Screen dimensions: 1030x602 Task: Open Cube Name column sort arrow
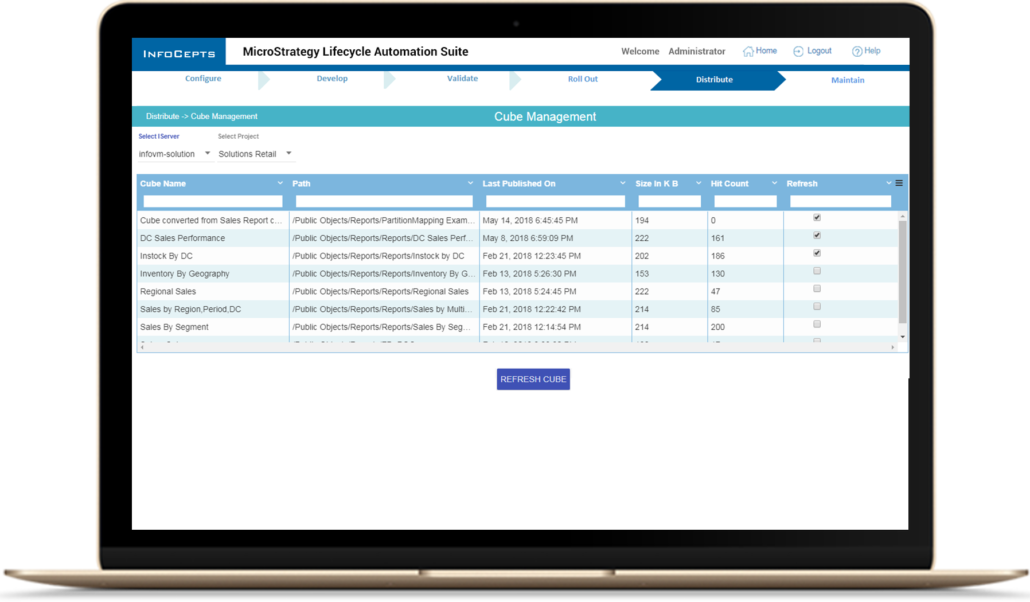[280, 184]
